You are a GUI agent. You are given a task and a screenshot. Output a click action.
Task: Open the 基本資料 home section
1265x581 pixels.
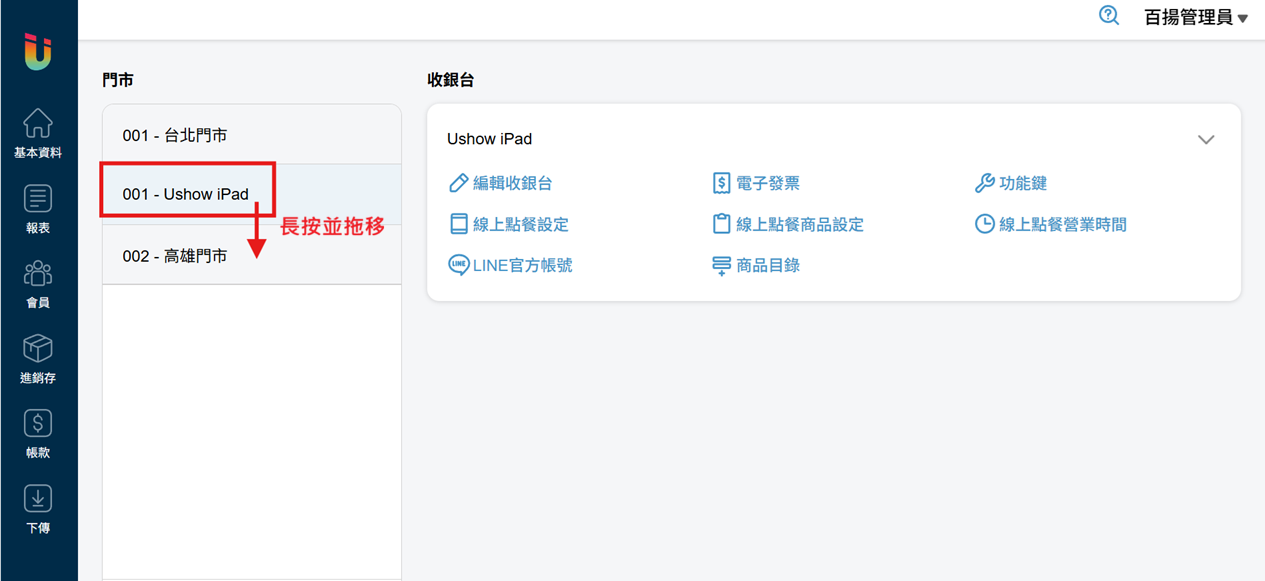coord(38,133)
